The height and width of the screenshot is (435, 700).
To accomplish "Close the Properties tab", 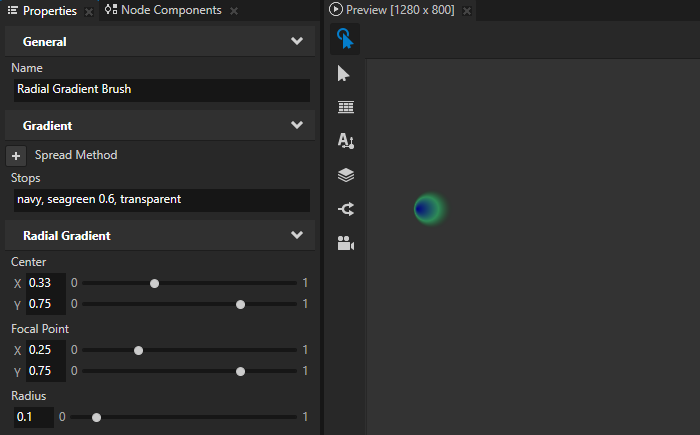I will 89,12.
